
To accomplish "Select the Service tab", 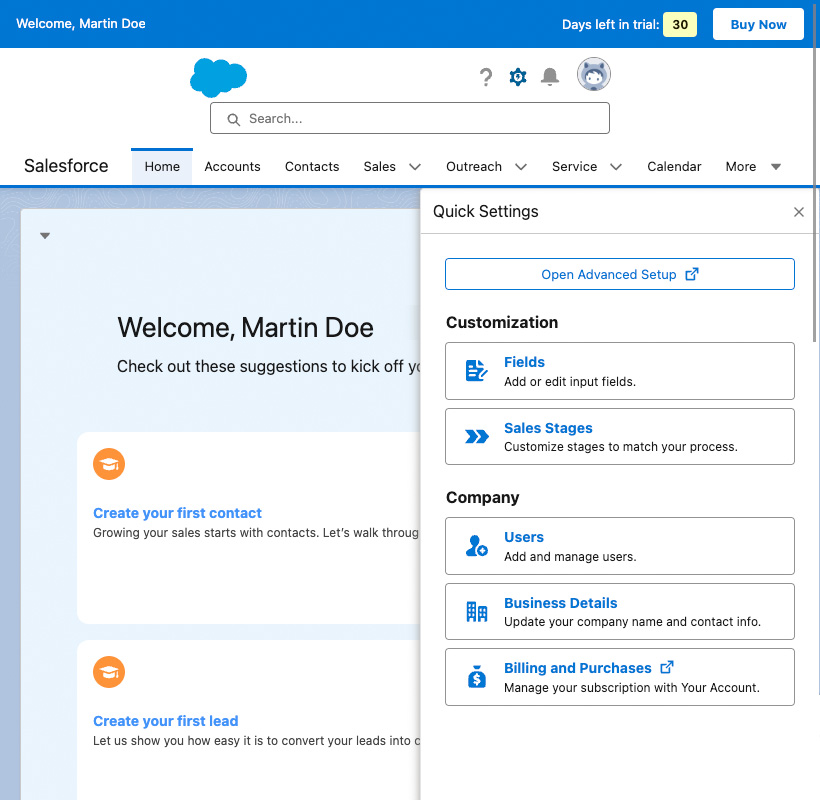I will [574, 166].
